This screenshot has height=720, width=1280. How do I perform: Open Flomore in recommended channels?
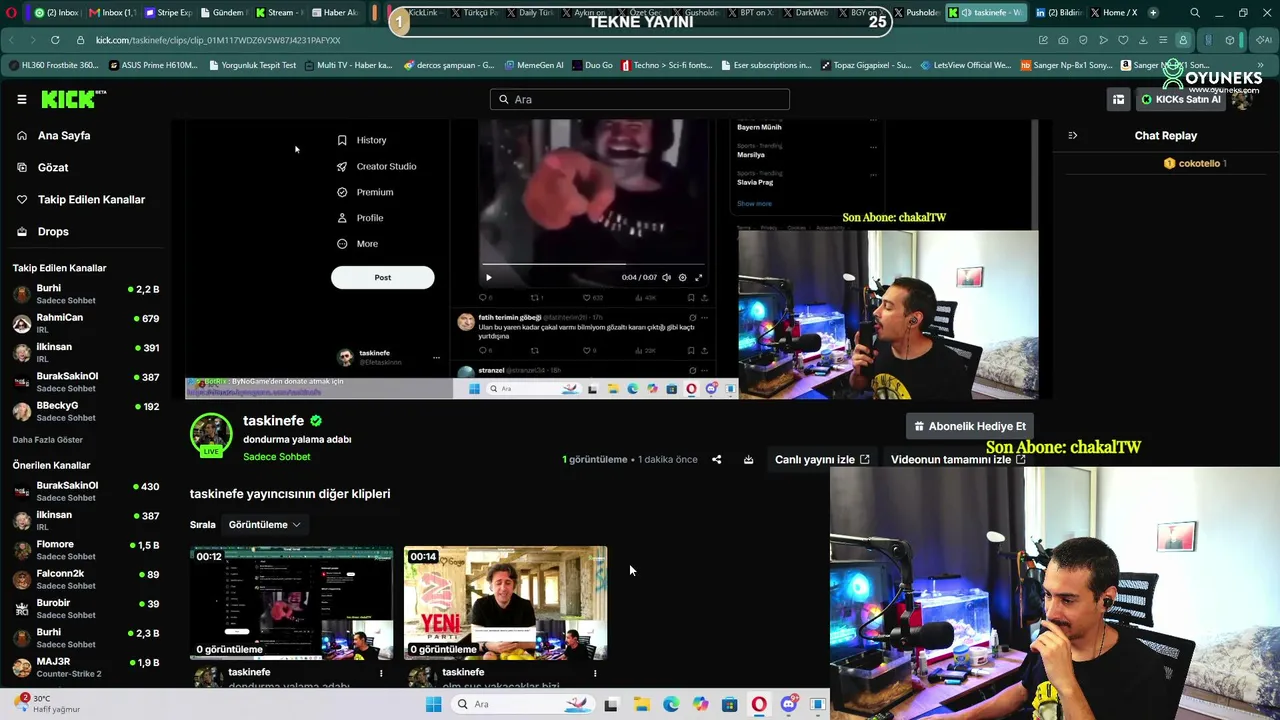(x=86, y=550)
